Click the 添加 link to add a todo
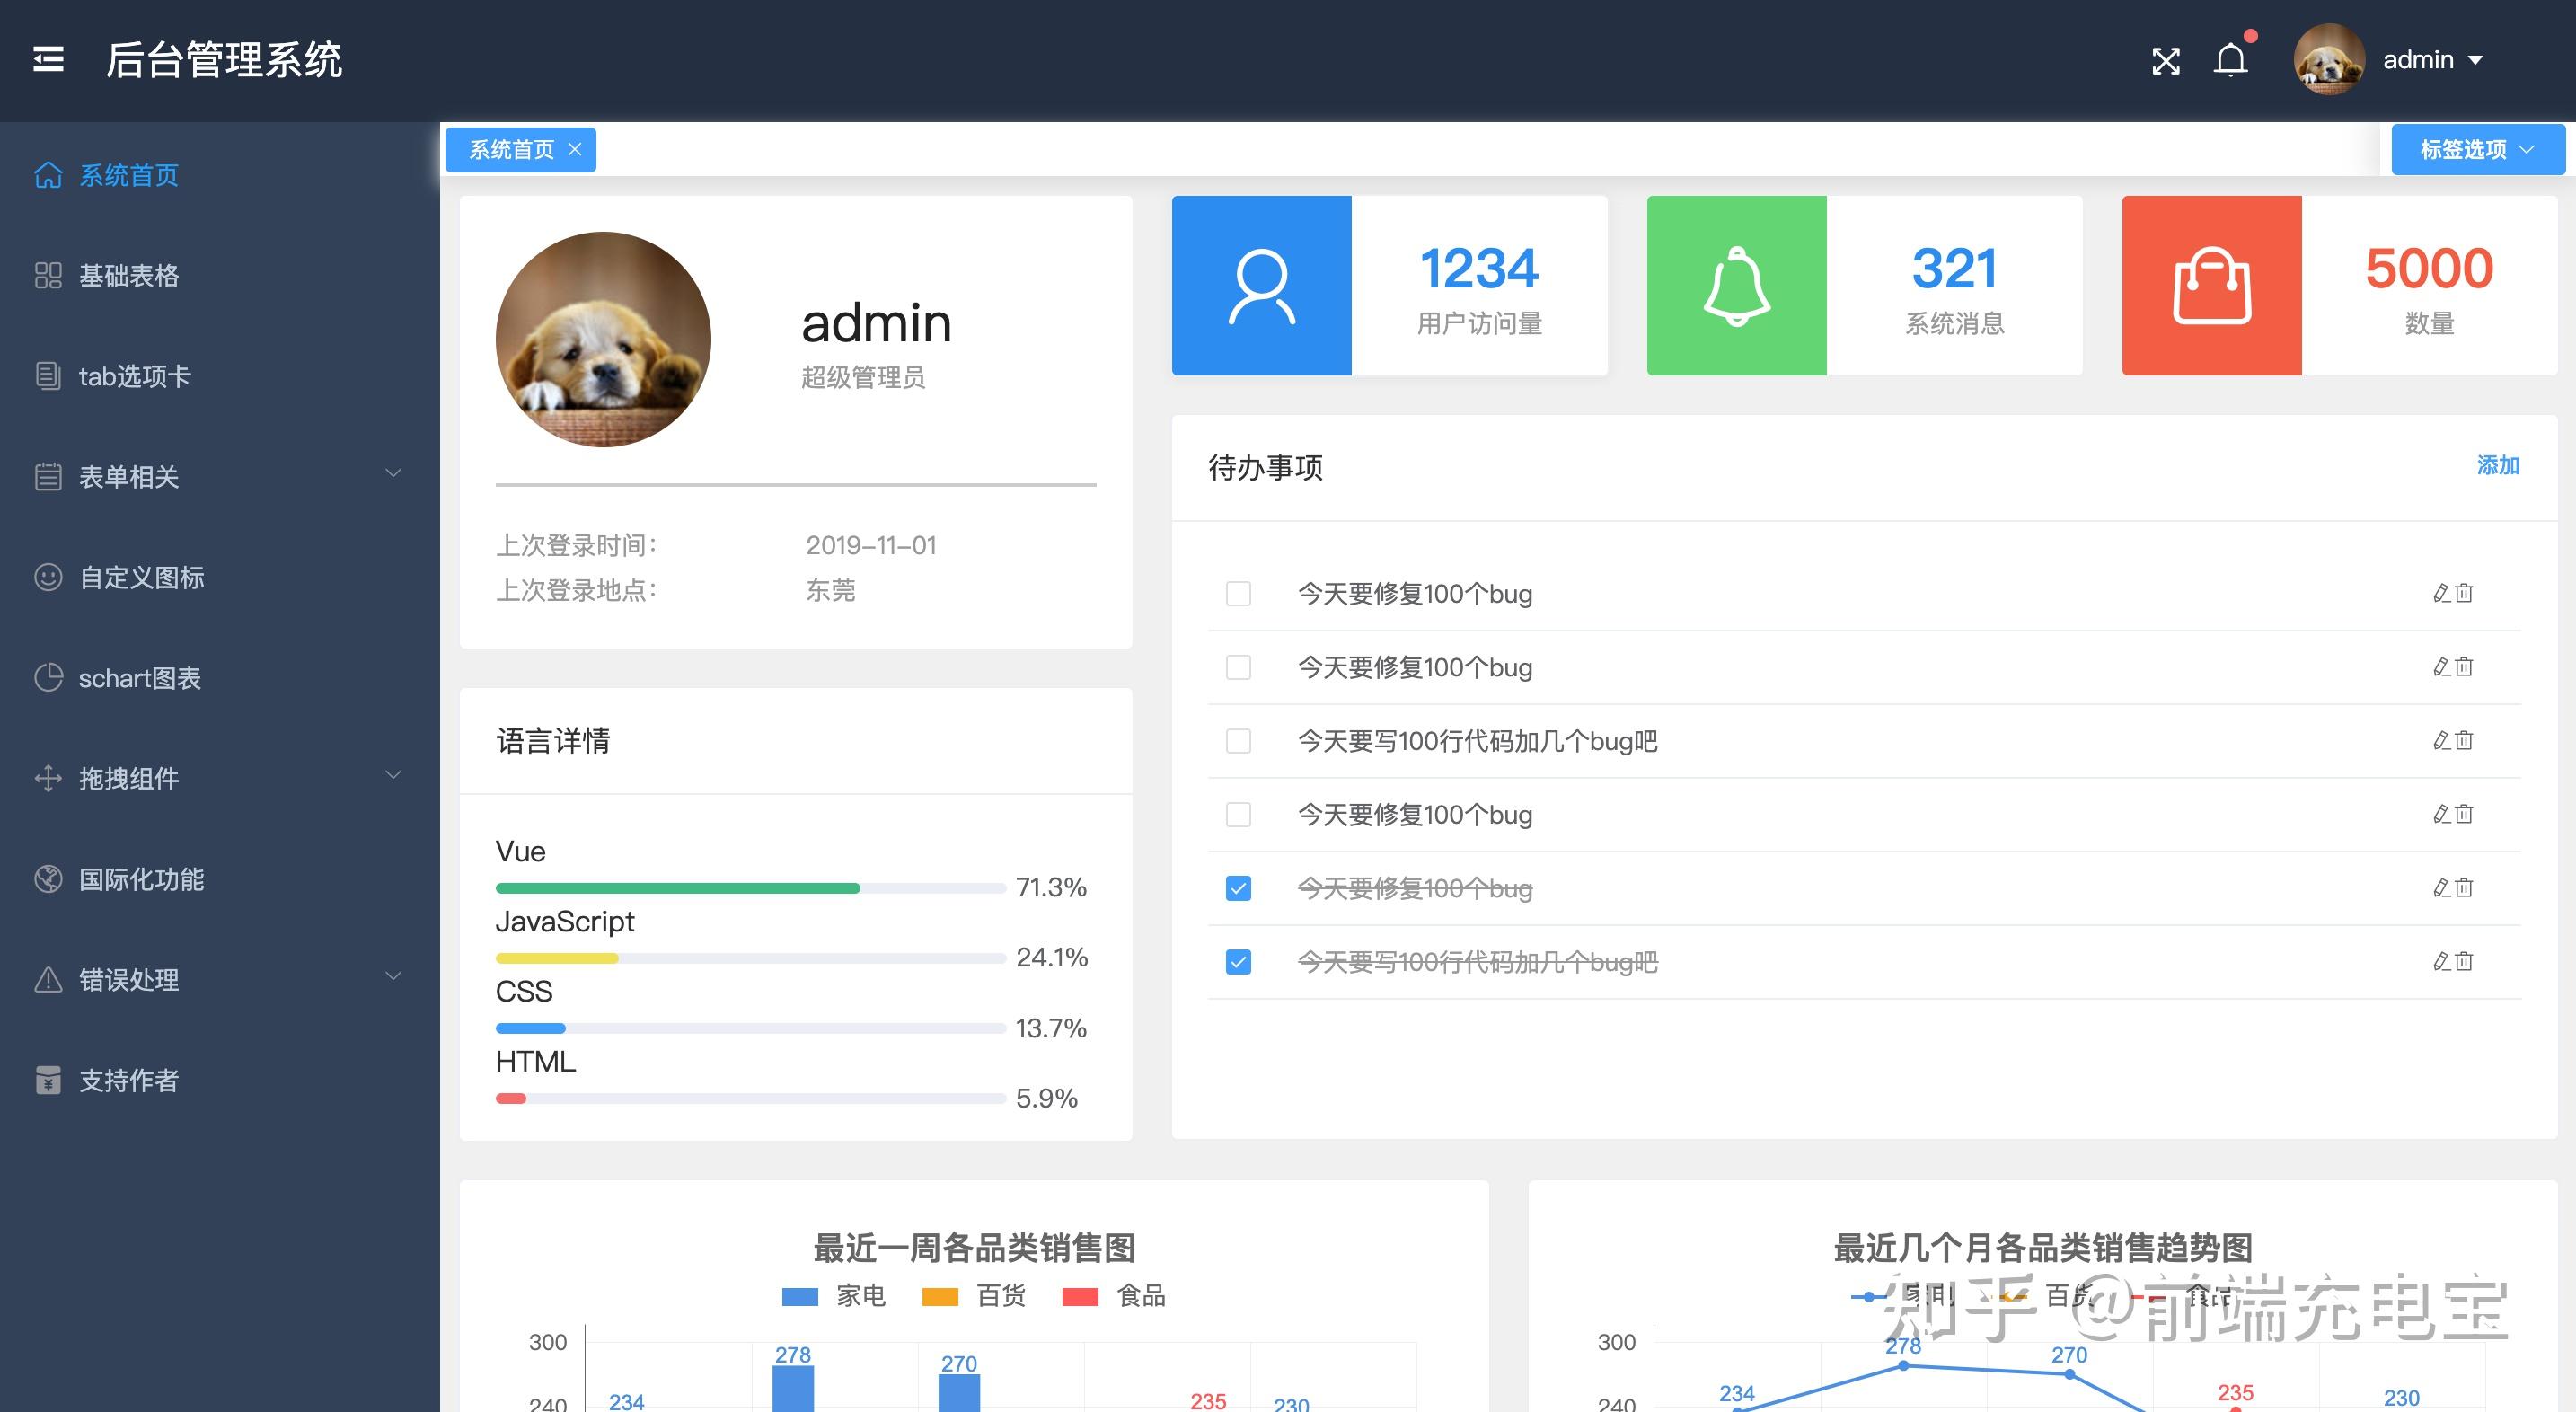The height and width of the screenshot is (1412, 2576). pyautogui.click(x=2497, y=465)
